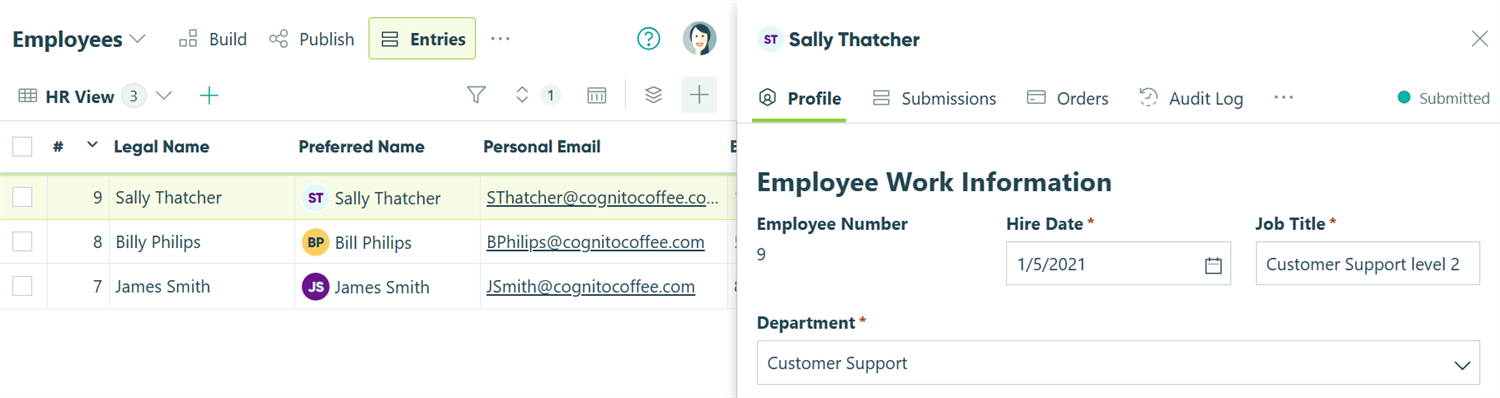This screenshot has height=398, width=1500.
Task: Click the Job Title input field
Action: click(x=1367, y=265)
